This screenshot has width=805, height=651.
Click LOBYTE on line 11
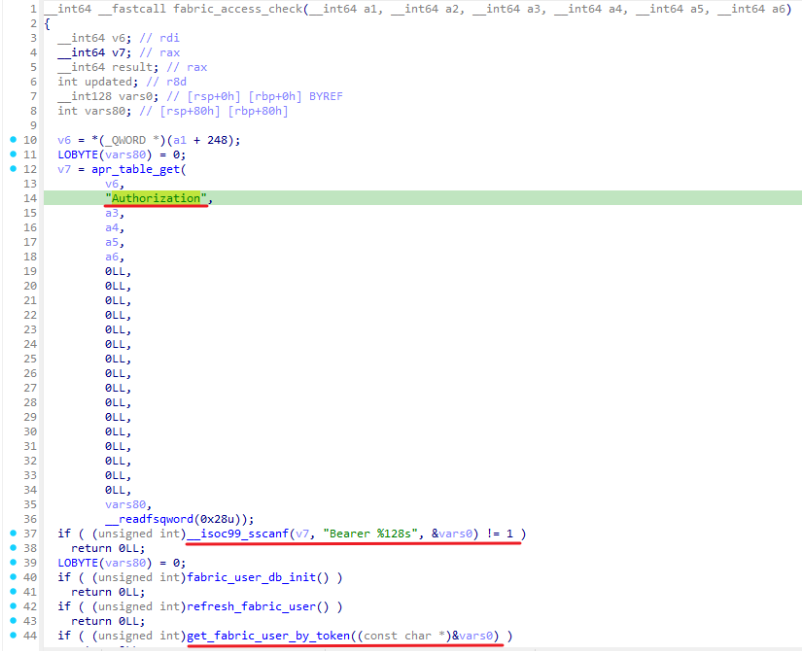78,155
